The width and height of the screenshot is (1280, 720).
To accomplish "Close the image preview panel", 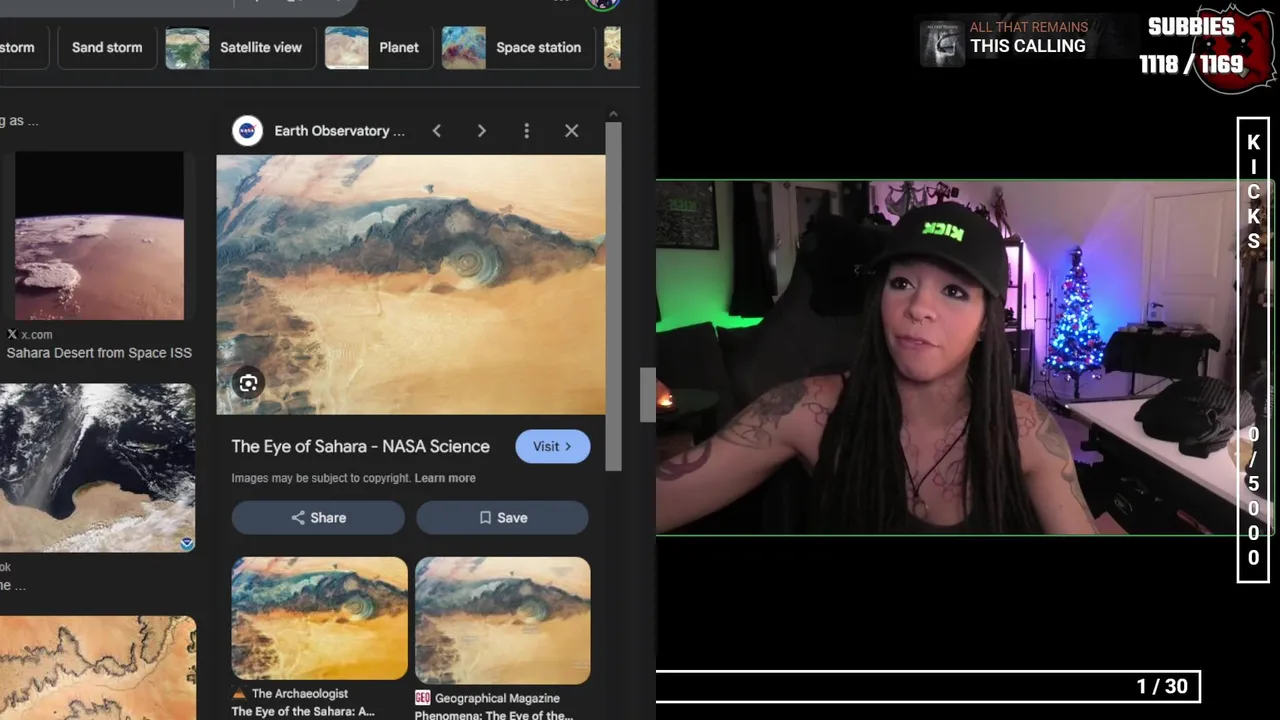I will [x=571, y=131].
